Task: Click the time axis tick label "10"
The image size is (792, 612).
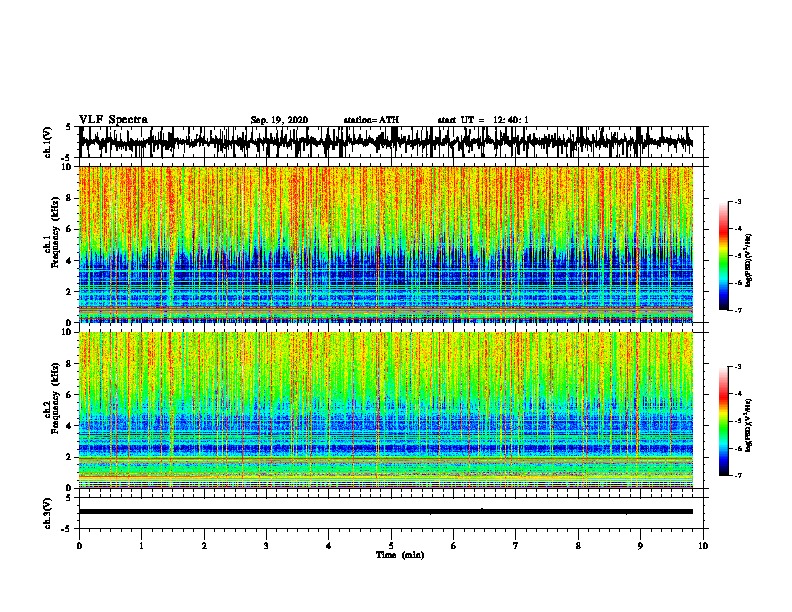Action: pos(703,546)
